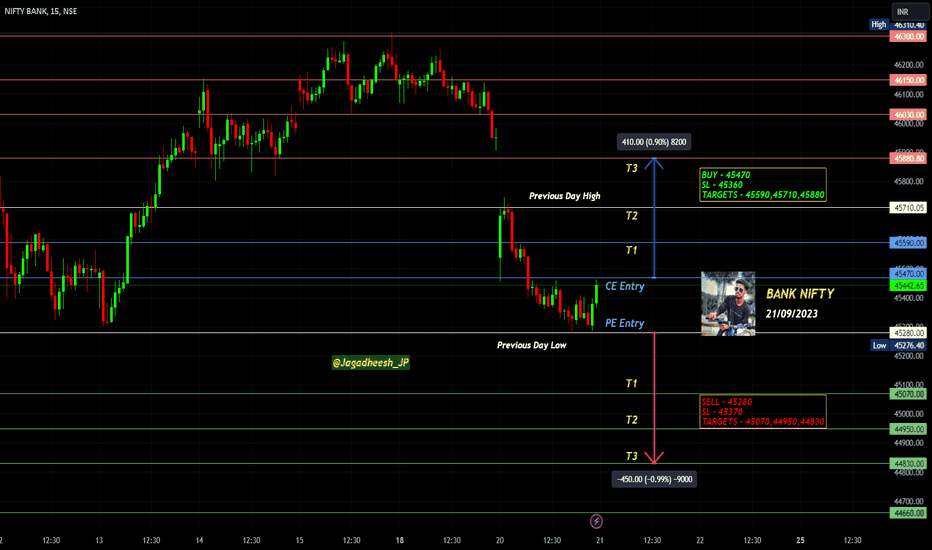932x550 pixels.
Task: Click date 21 on the time axis
Action: (600, 540)
